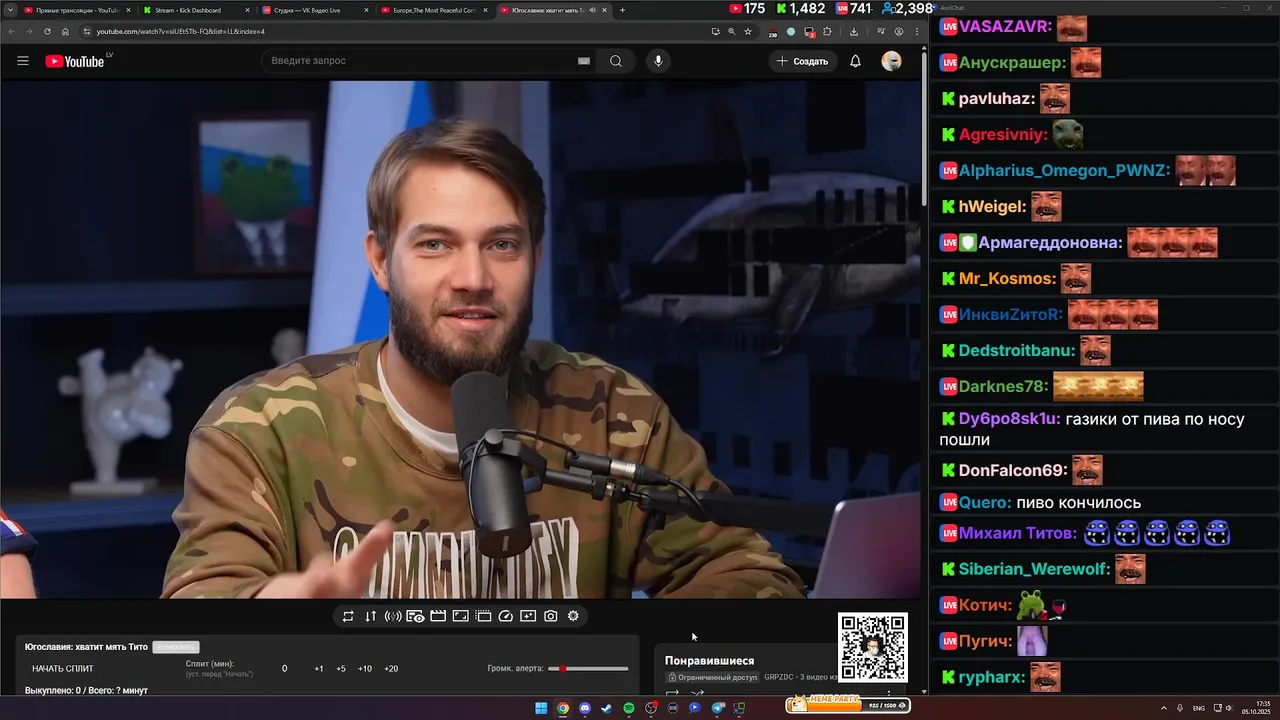1280x720 pixels.
Task: Click the QR code image
Action: click(873, 647)
